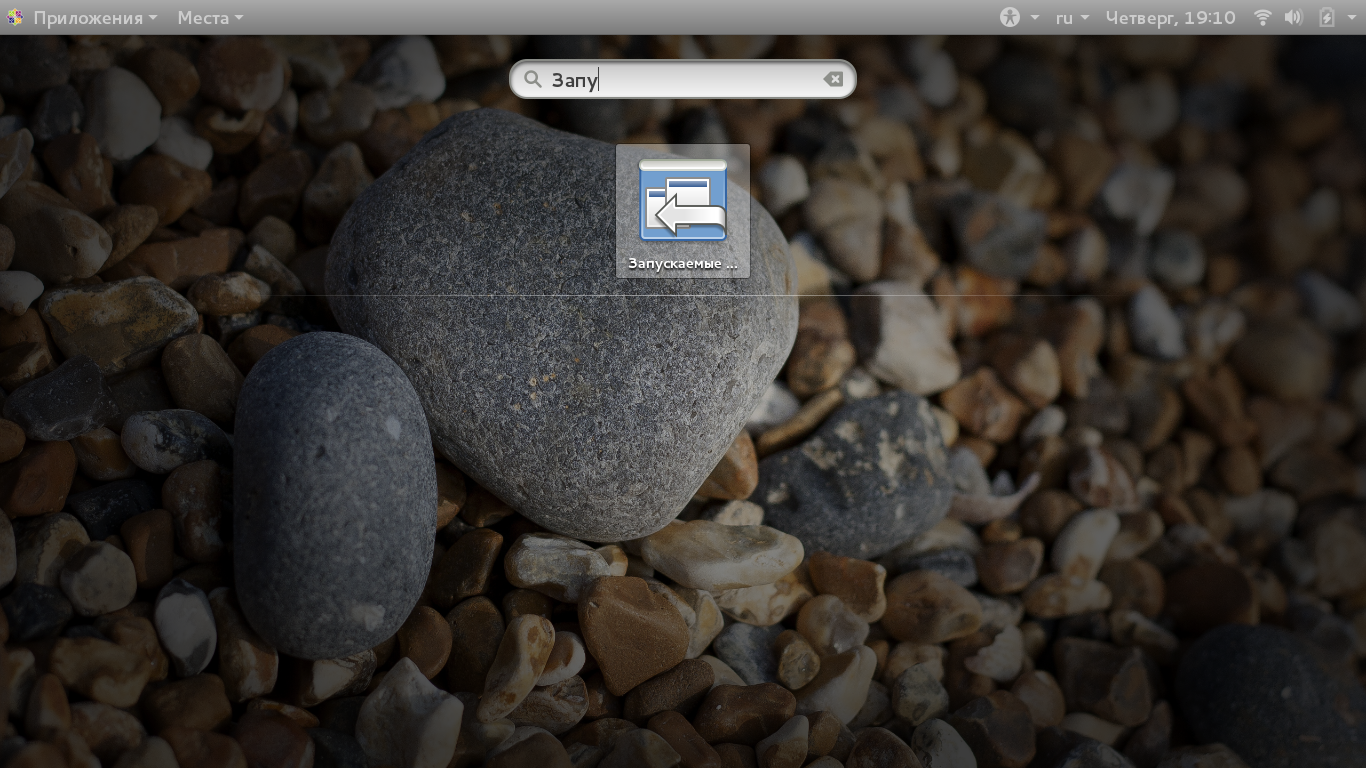Expand the system menu arrow beside battery

[x=1351, y=18]
